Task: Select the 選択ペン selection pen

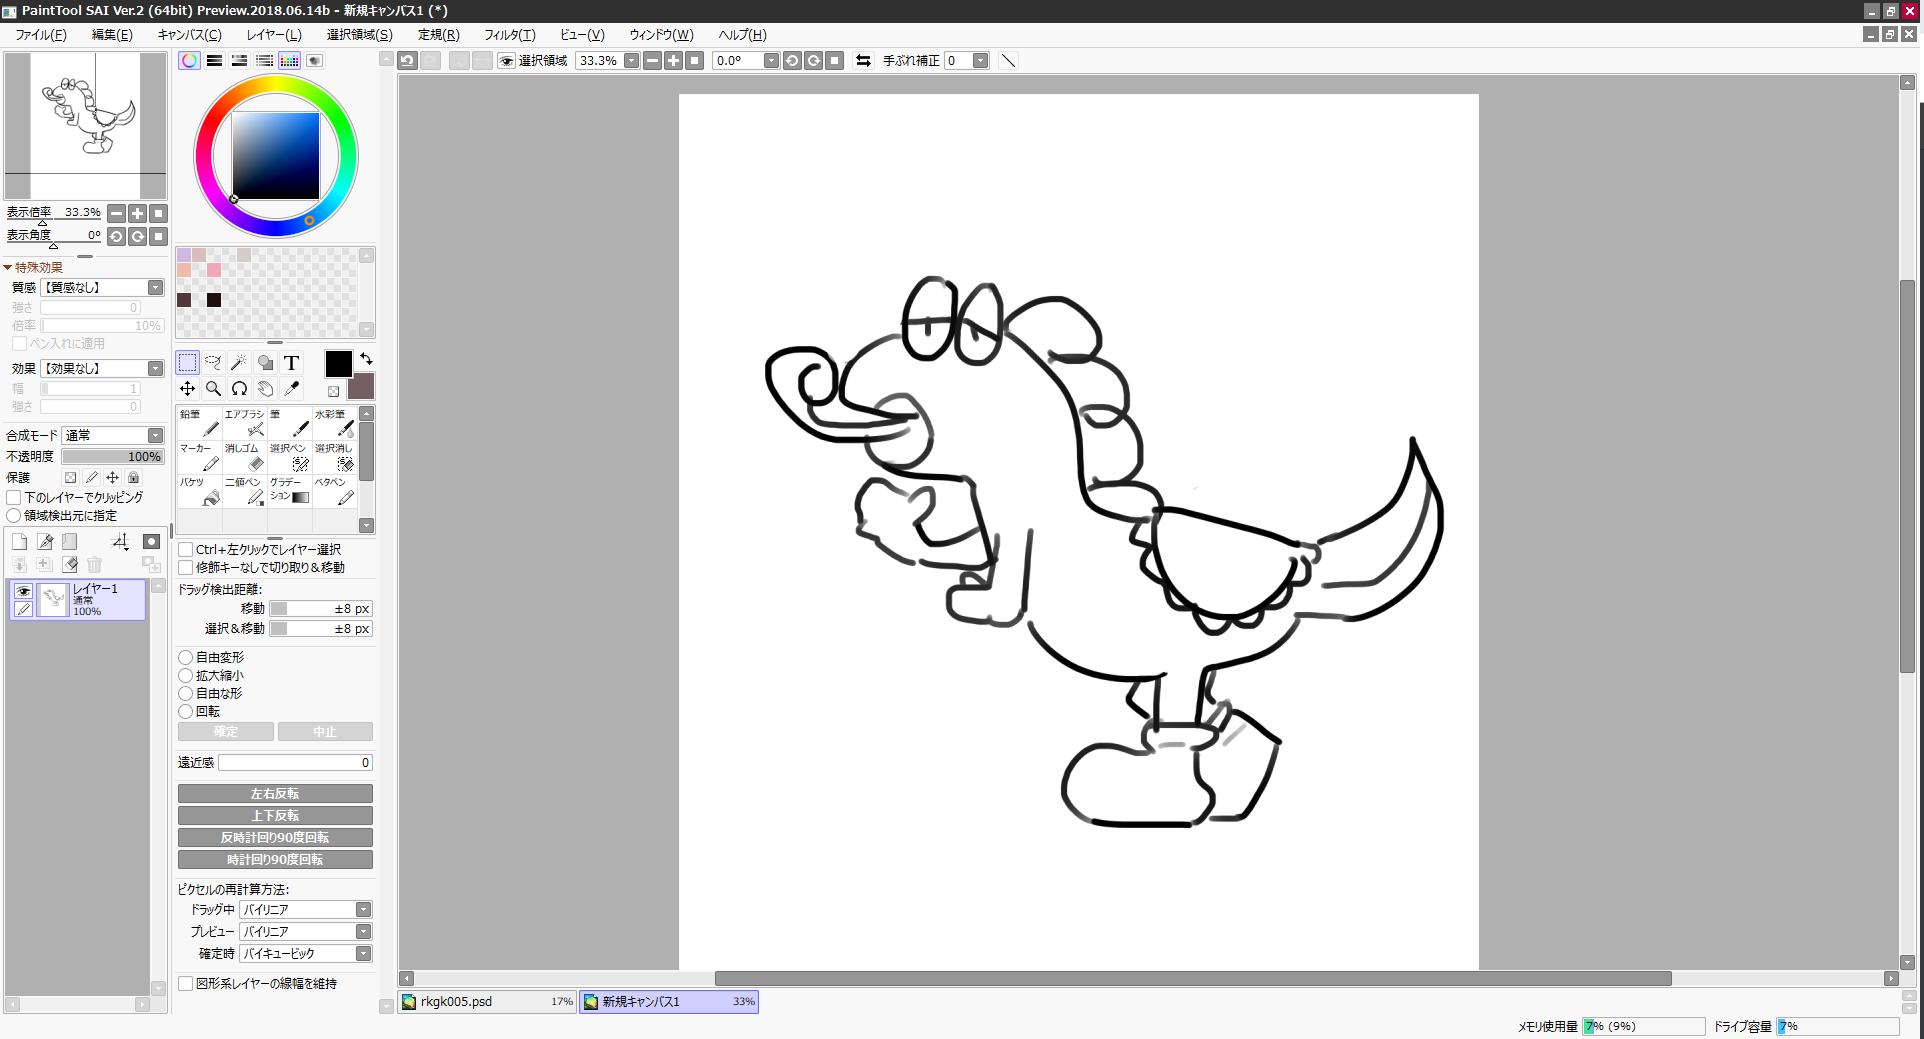Action: (290, 457)
